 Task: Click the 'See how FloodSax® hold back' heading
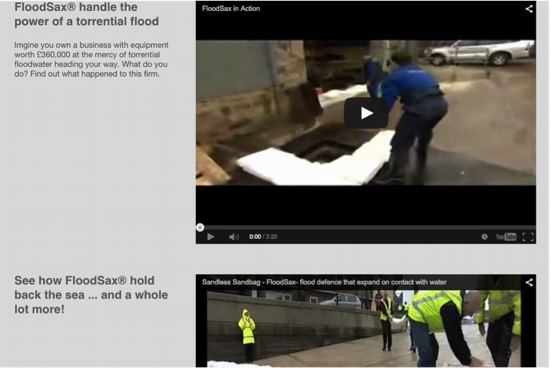point(91,295)
